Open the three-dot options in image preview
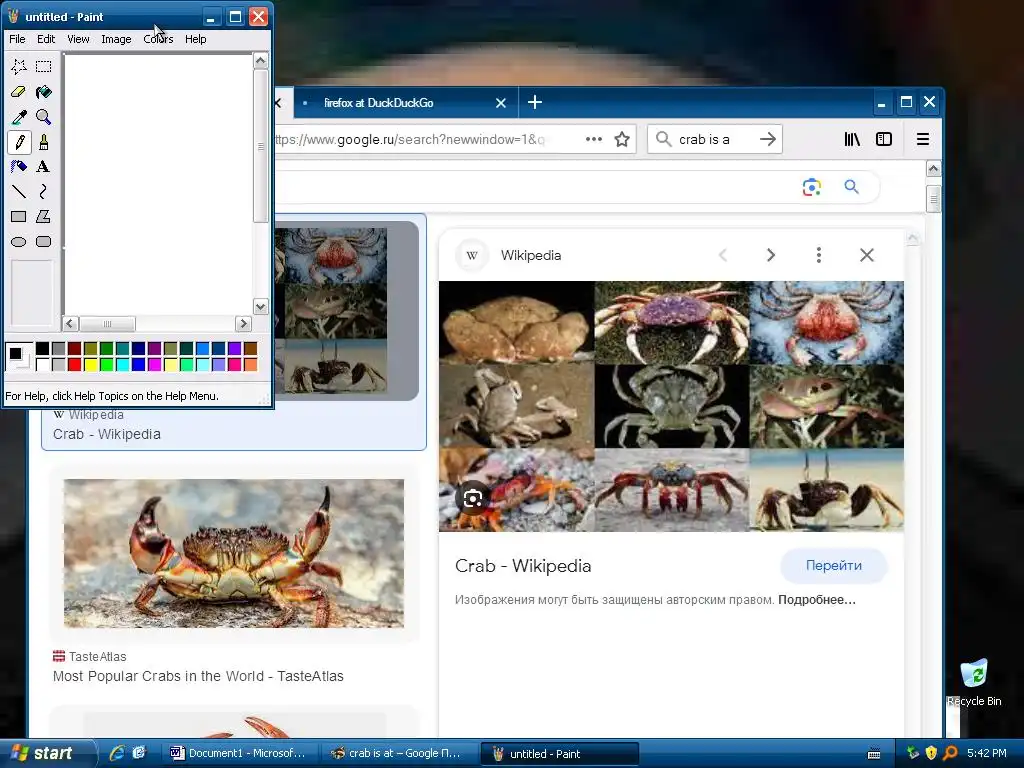The height and width of the screenshot is (768, 1024). pos(818,255)
